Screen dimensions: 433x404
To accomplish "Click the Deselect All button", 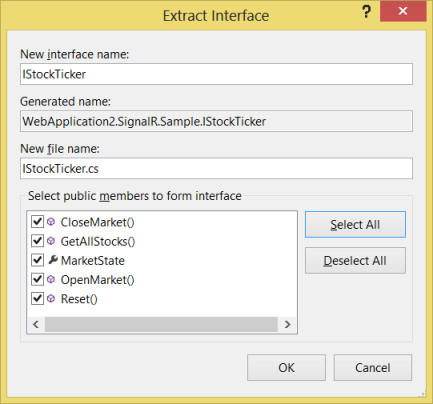I will [355, 260].
